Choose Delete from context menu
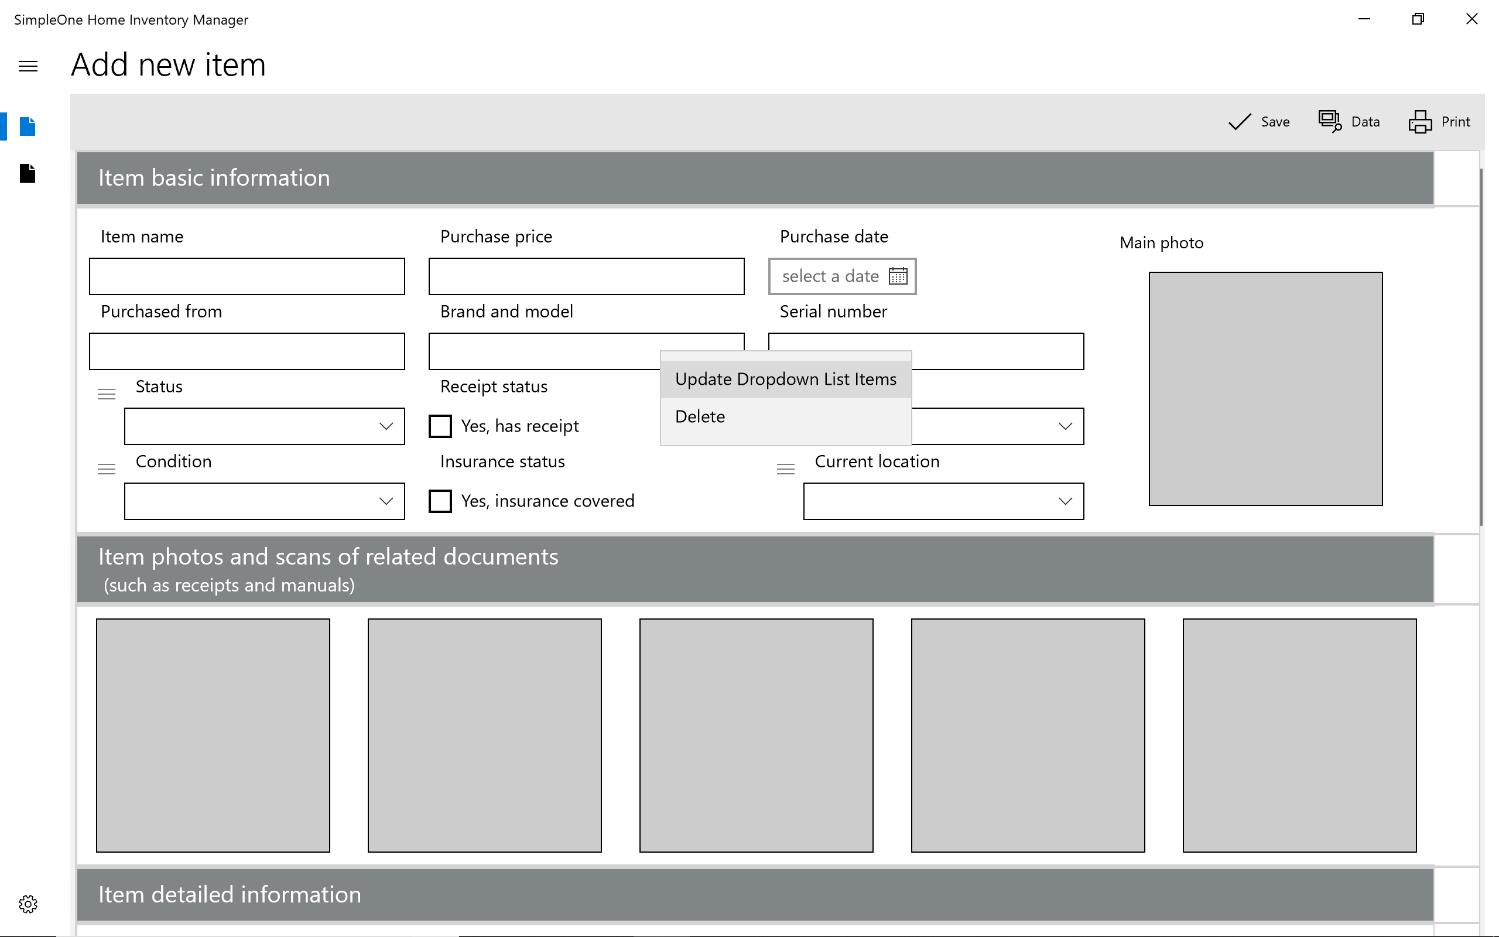Image resolution: width=1499 pixels, height=937 pixels. [786, 417]
